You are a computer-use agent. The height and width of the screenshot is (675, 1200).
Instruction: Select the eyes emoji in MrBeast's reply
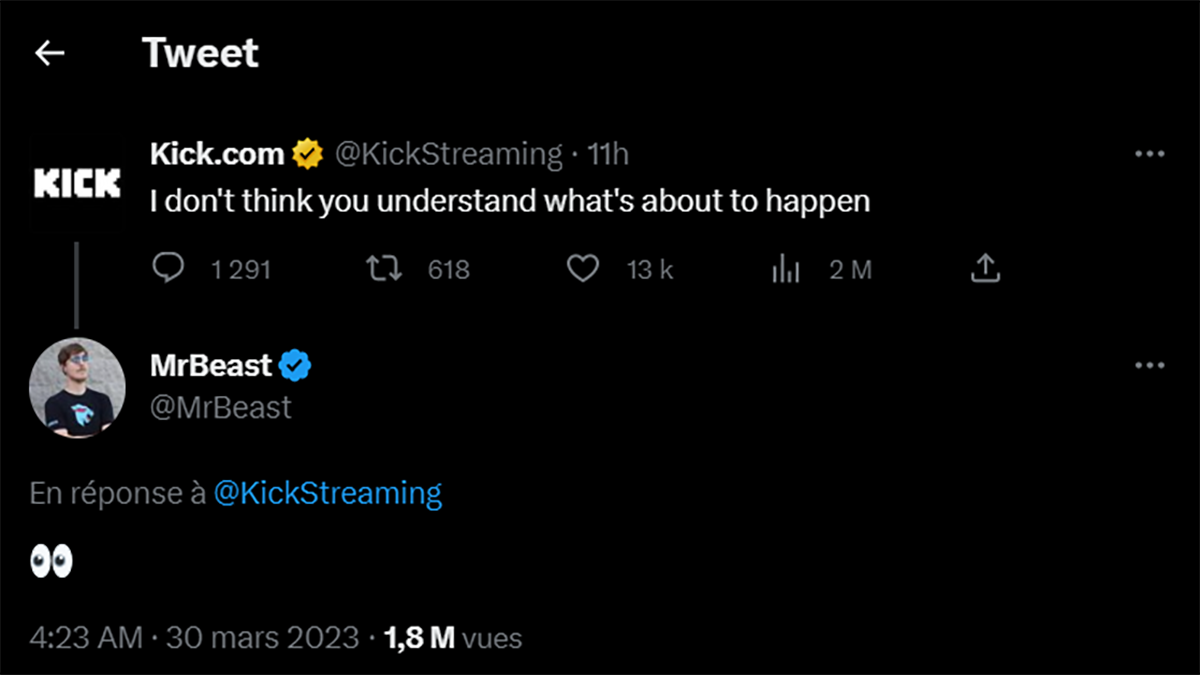click(x=50, y=561)
